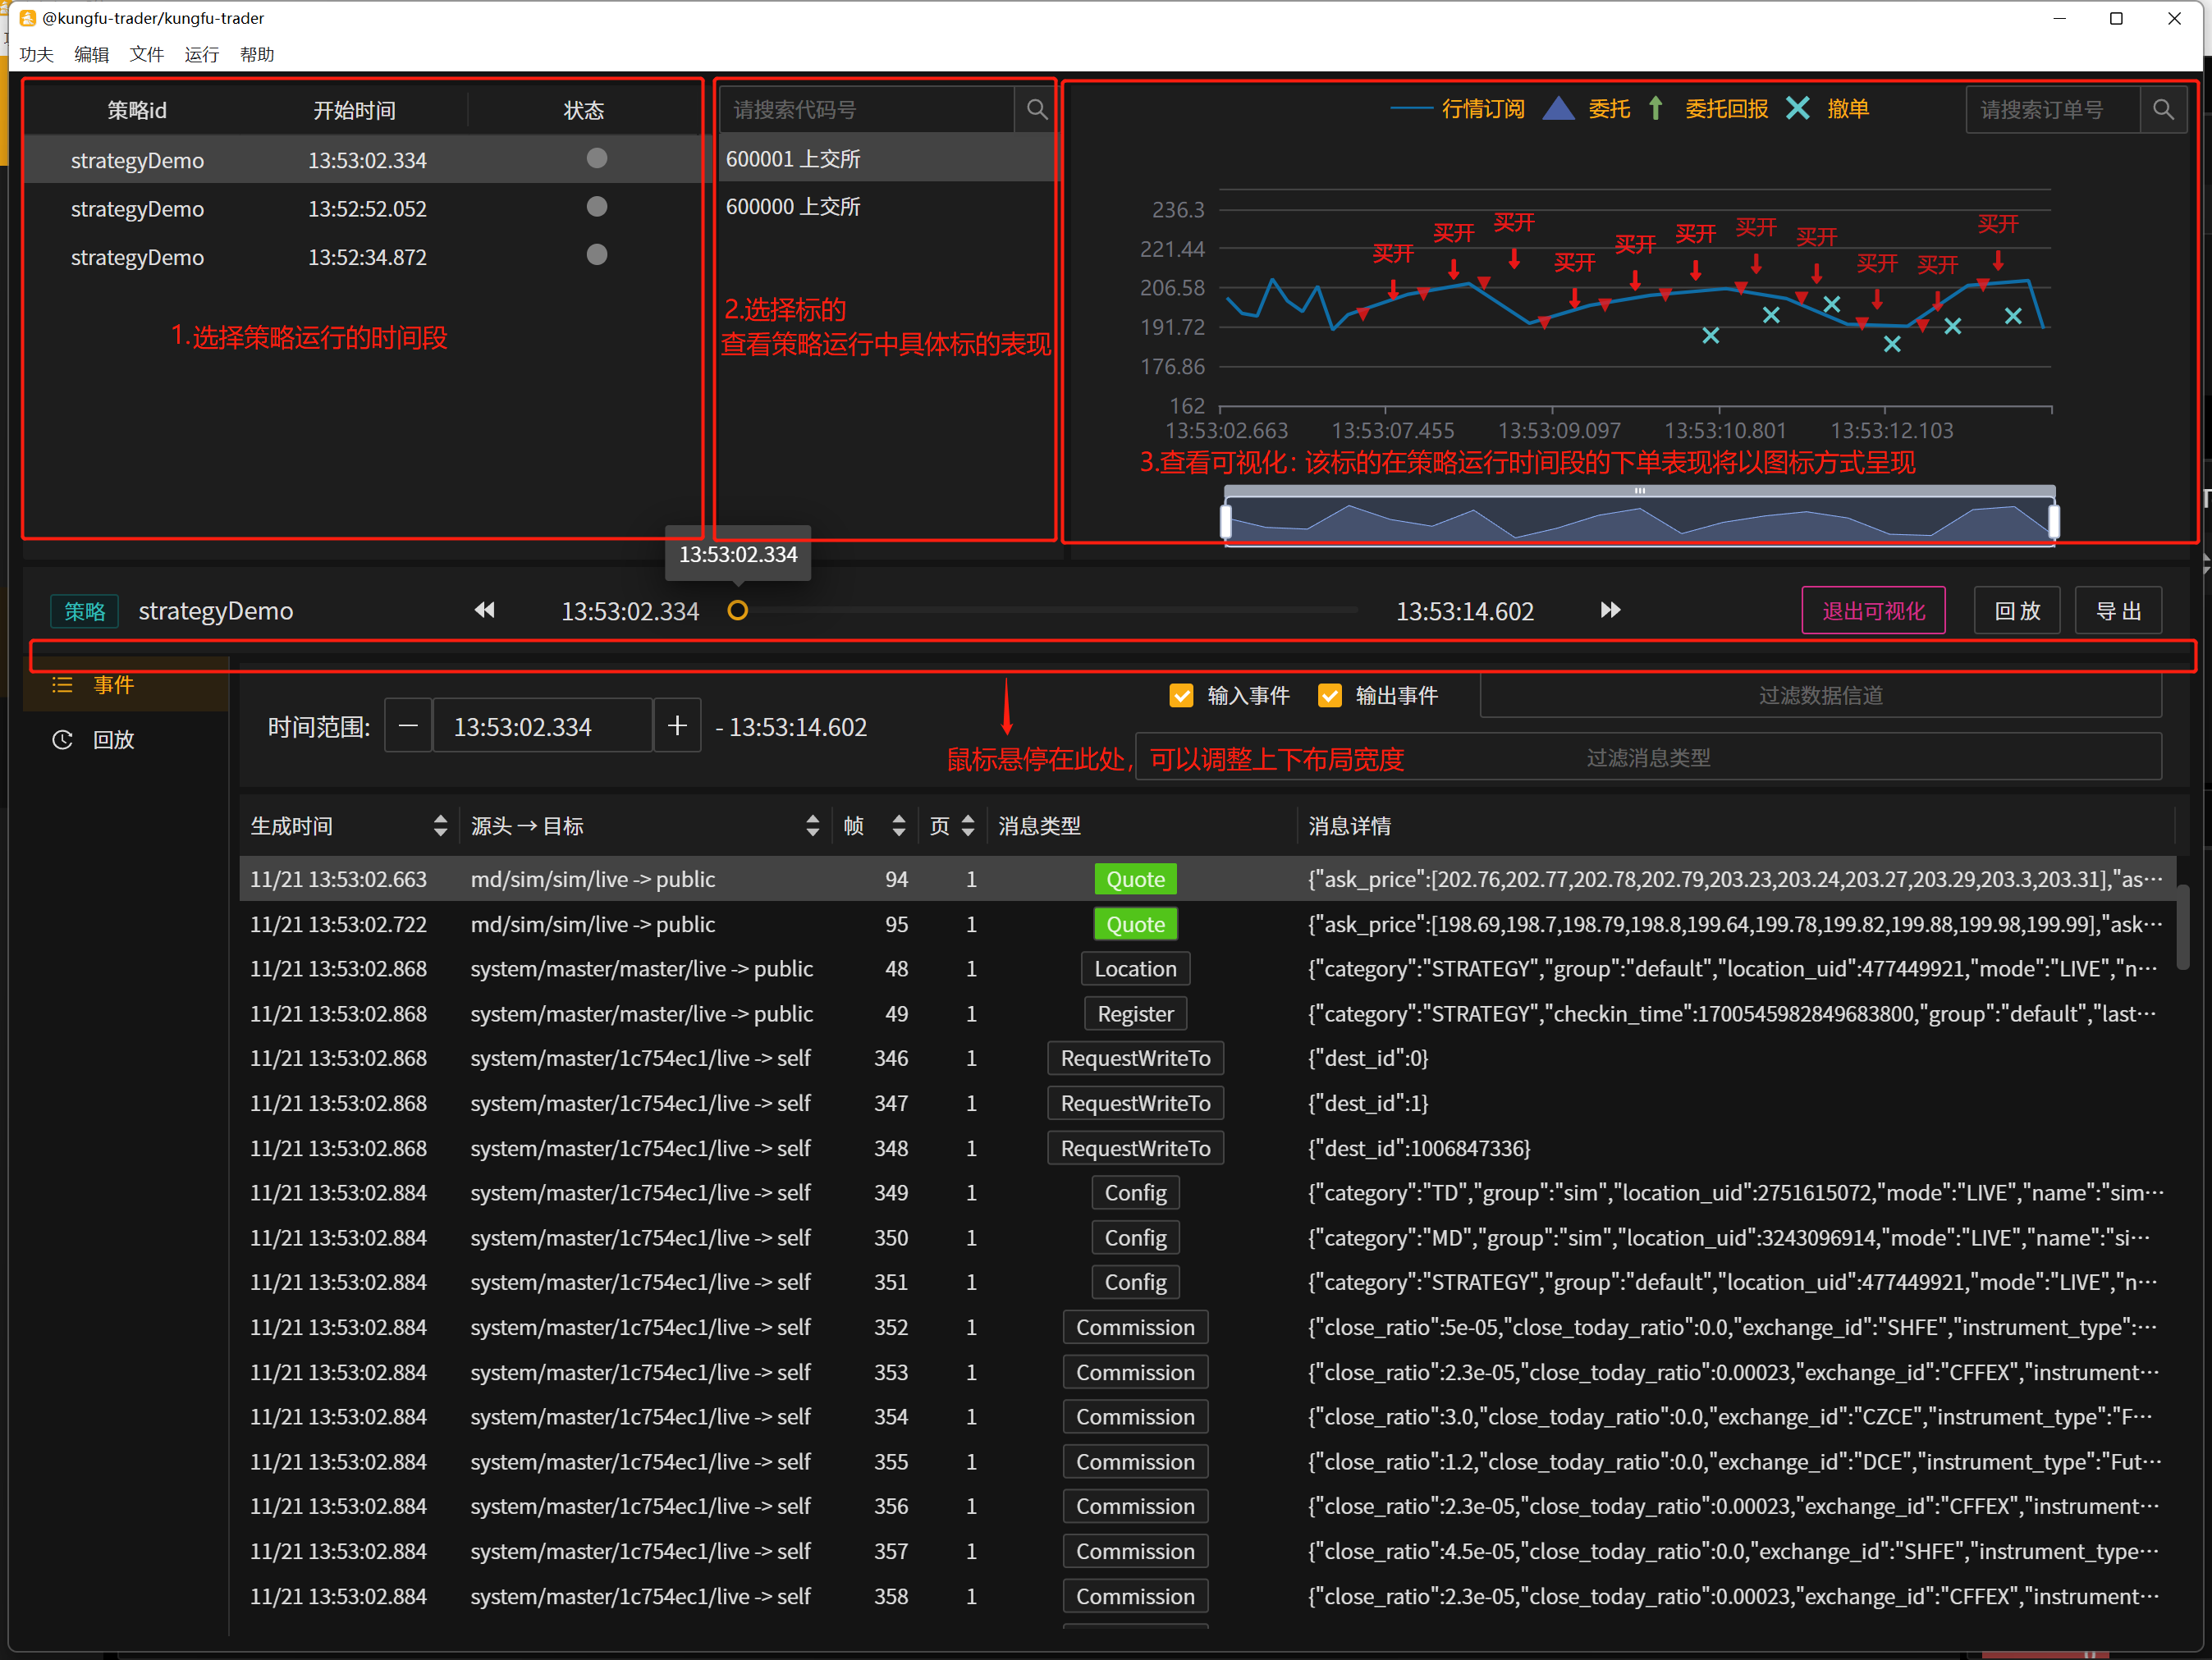The height and width of the screenshot is (1660, 2212).
Task: Switch to the 事件 sidebar tab
Action: (x=126, y=685)
